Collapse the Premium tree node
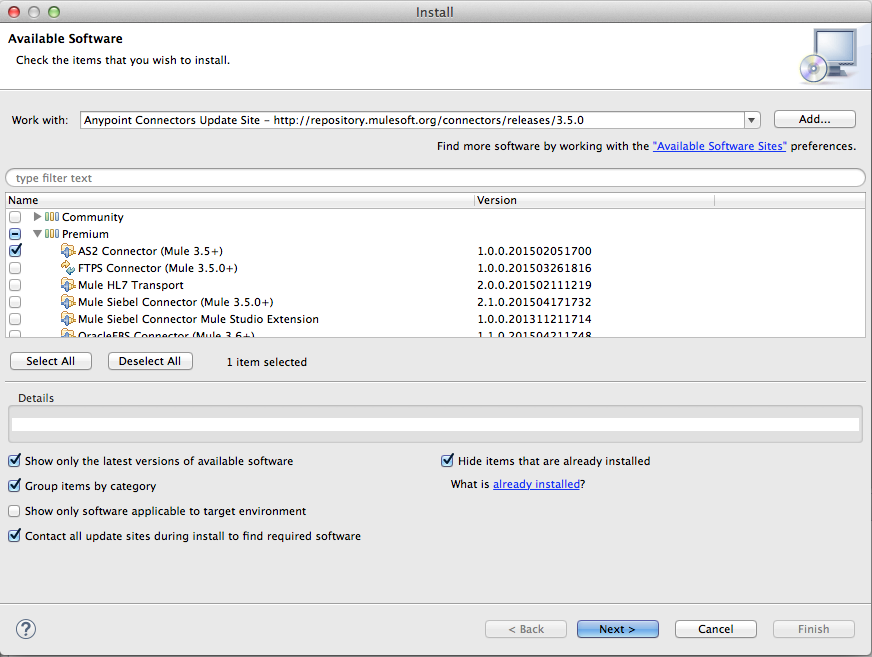 coord(37,233)
